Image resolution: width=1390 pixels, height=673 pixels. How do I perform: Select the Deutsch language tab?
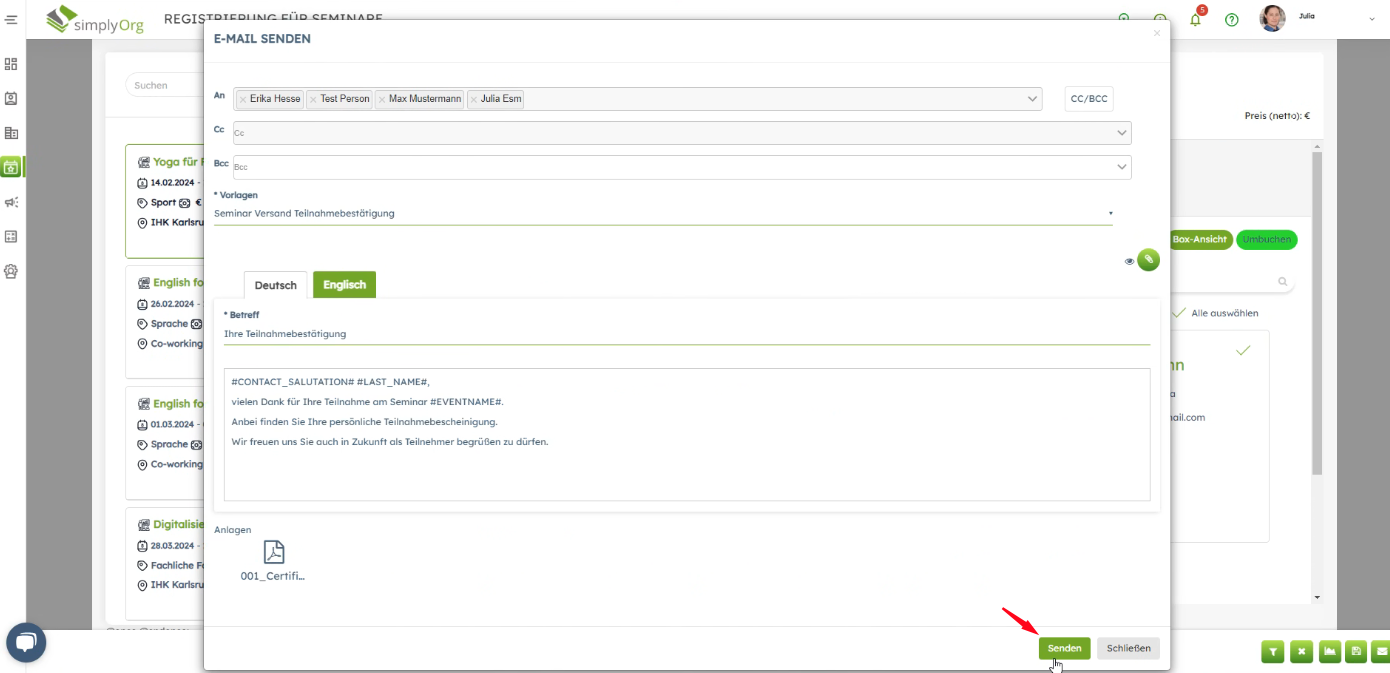click(x=276, y=285)
